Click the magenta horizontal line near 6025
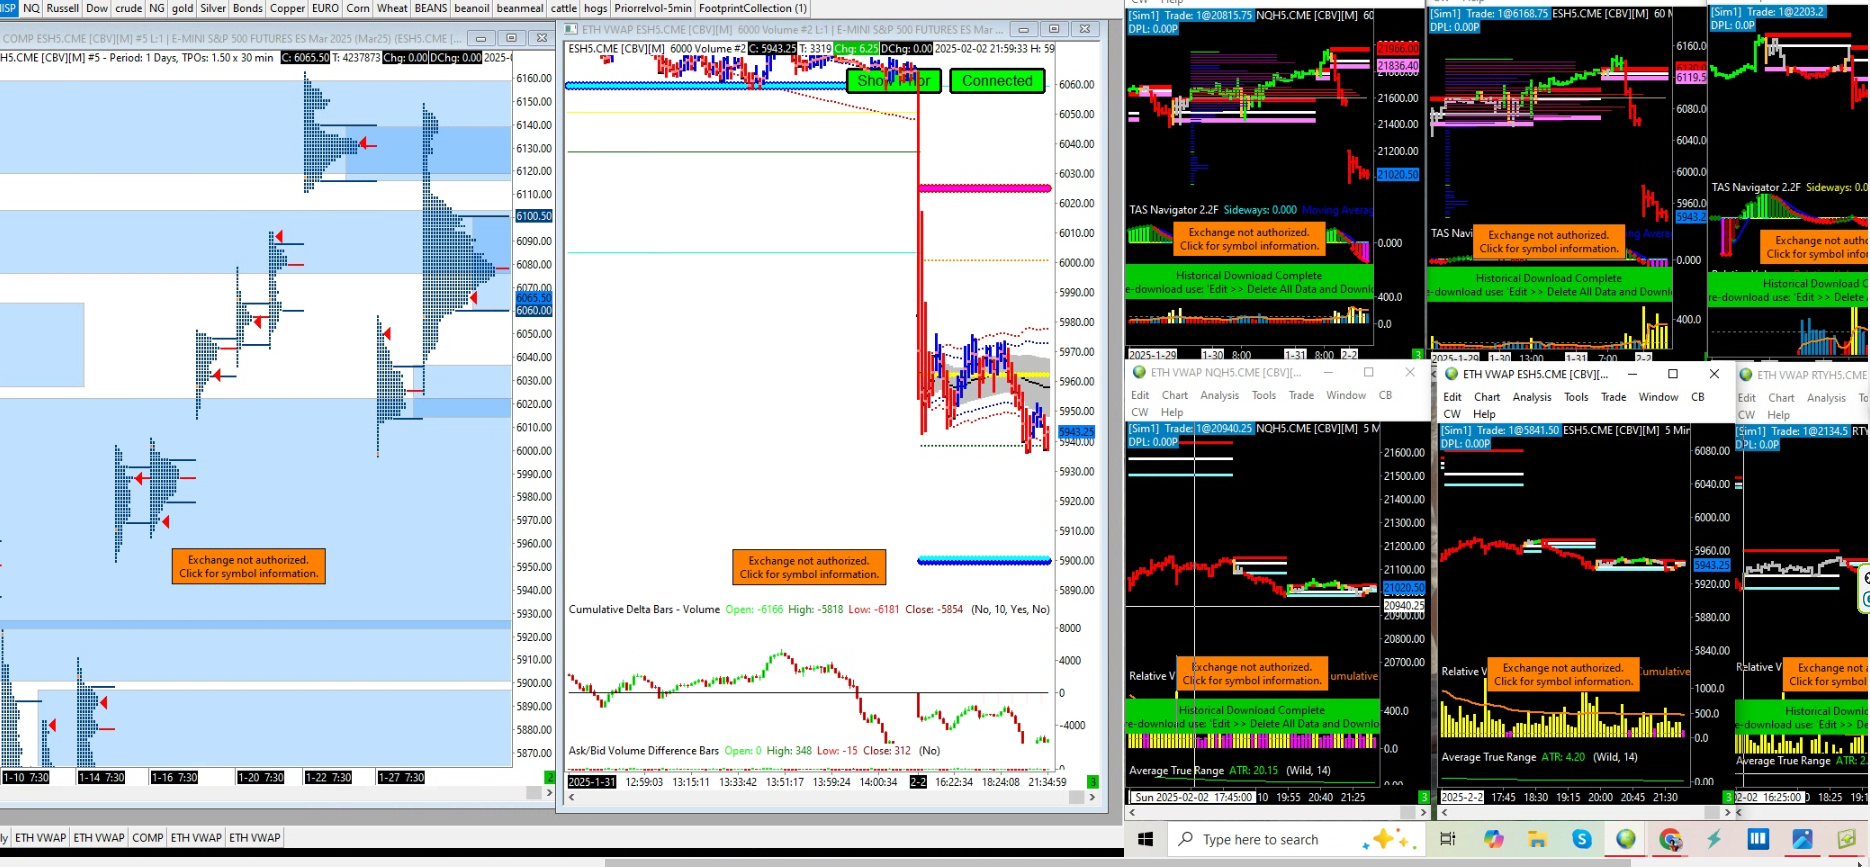Screen dimensions: 1870x867 pyautogui.click(x=985, y=188)
